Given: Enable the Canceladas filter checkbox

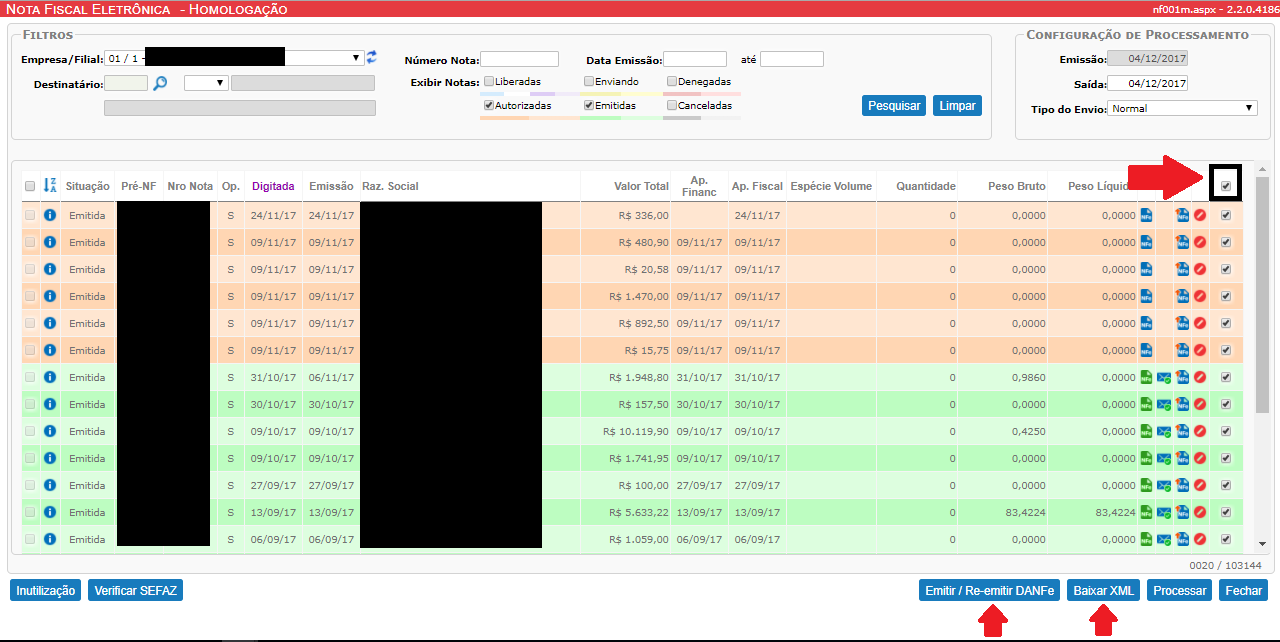Looking at the screenshot, I should tap(671, 105).
